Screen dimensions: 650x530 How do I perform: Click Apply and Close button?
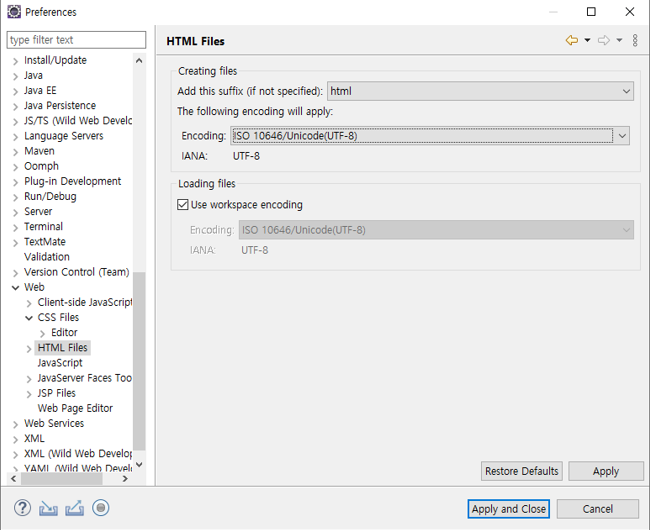(509, 509)
